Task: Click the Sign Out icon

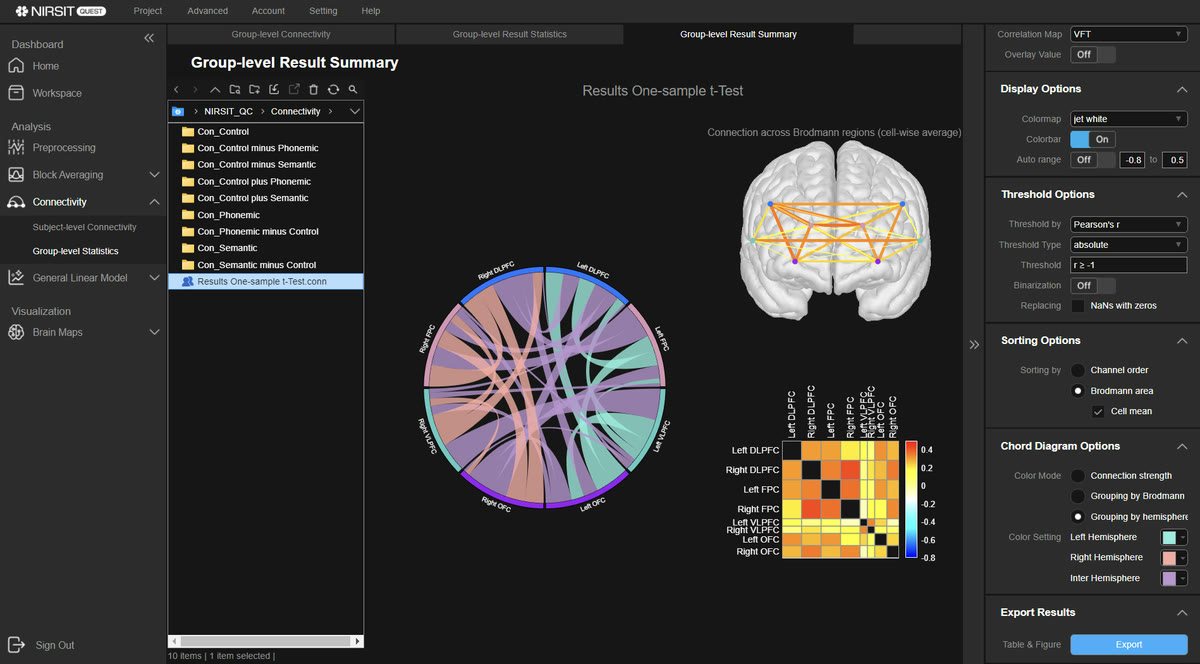Action: [x=16, y=645]
